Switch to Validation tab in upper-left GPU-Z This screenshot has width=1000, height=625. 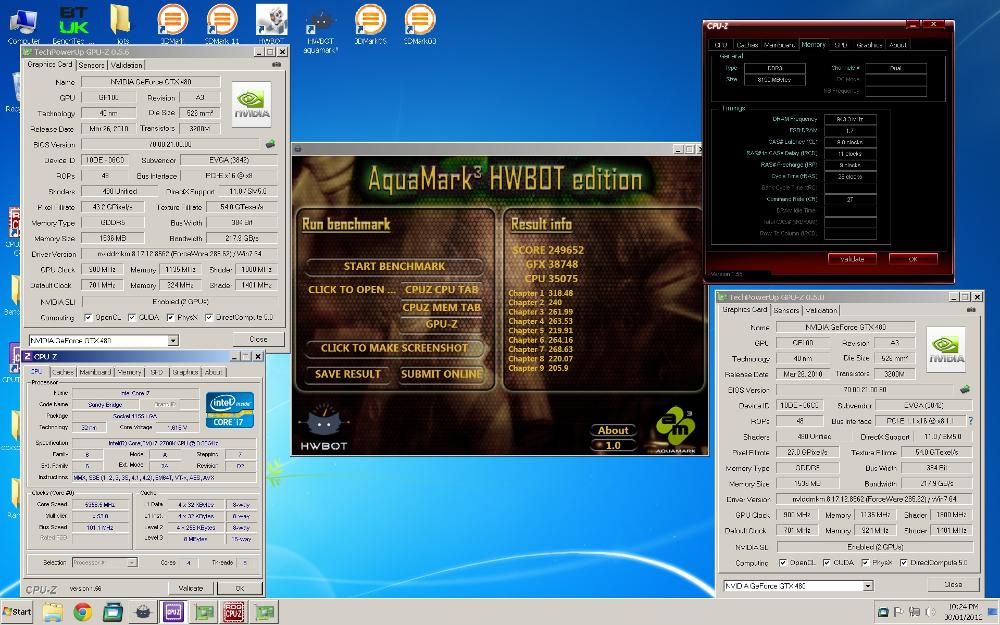click(126, 65)
